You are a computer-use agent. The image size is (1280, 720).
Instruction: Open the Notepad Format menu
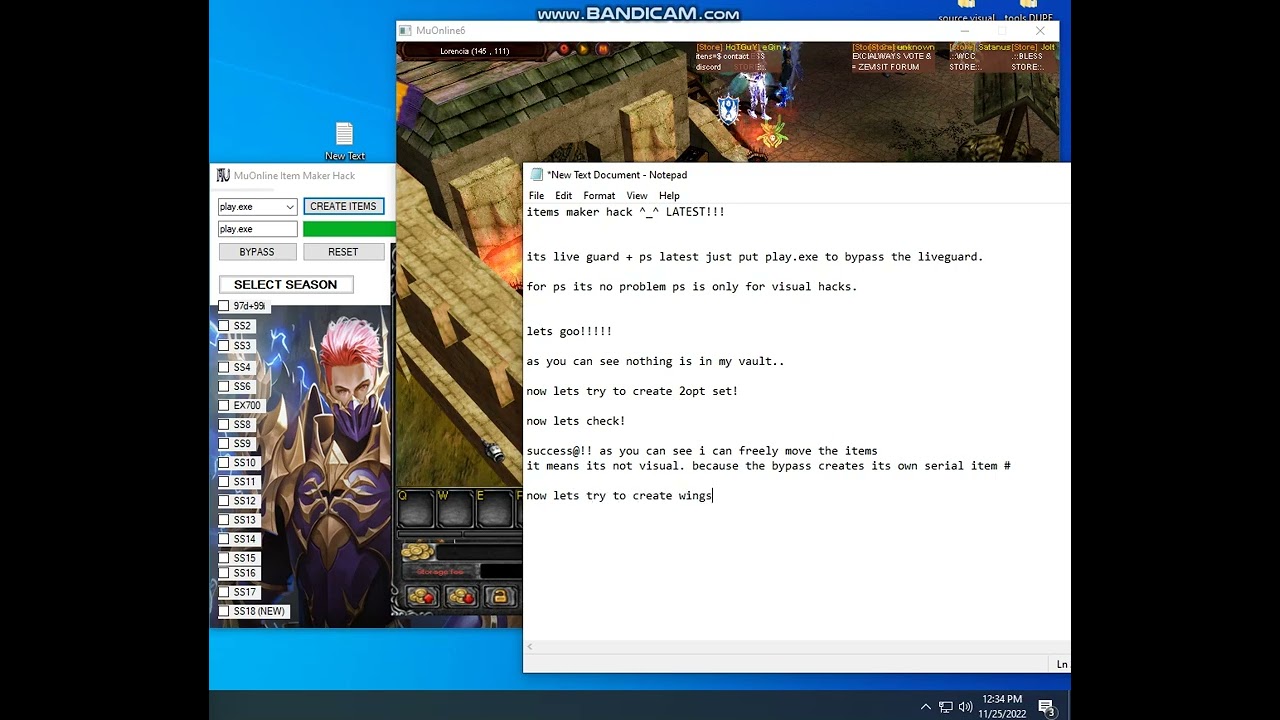[599, 196]
